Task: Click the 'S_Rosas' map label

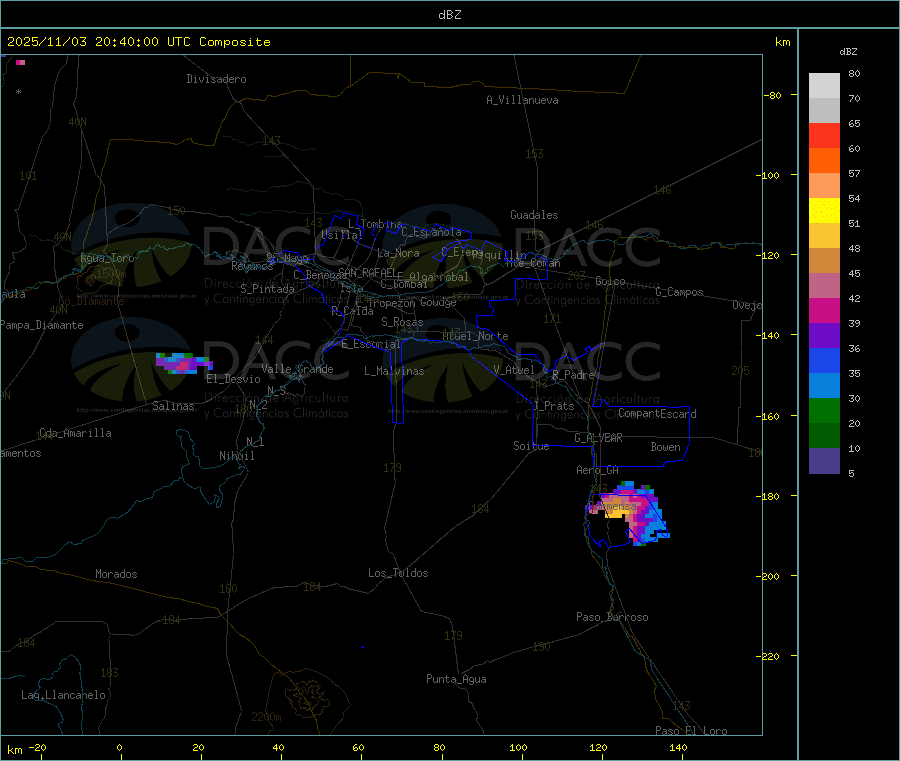Action: [x=402, y=322]
